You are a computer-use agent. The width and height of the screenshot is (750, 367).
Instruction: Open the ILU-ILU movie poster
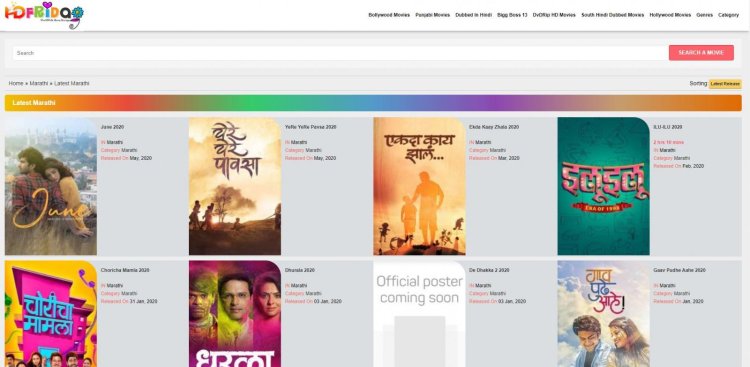604,186
